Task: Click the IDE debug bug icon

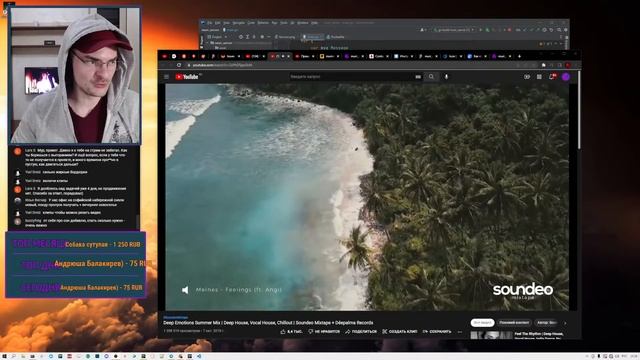Action: coord(487,30)
